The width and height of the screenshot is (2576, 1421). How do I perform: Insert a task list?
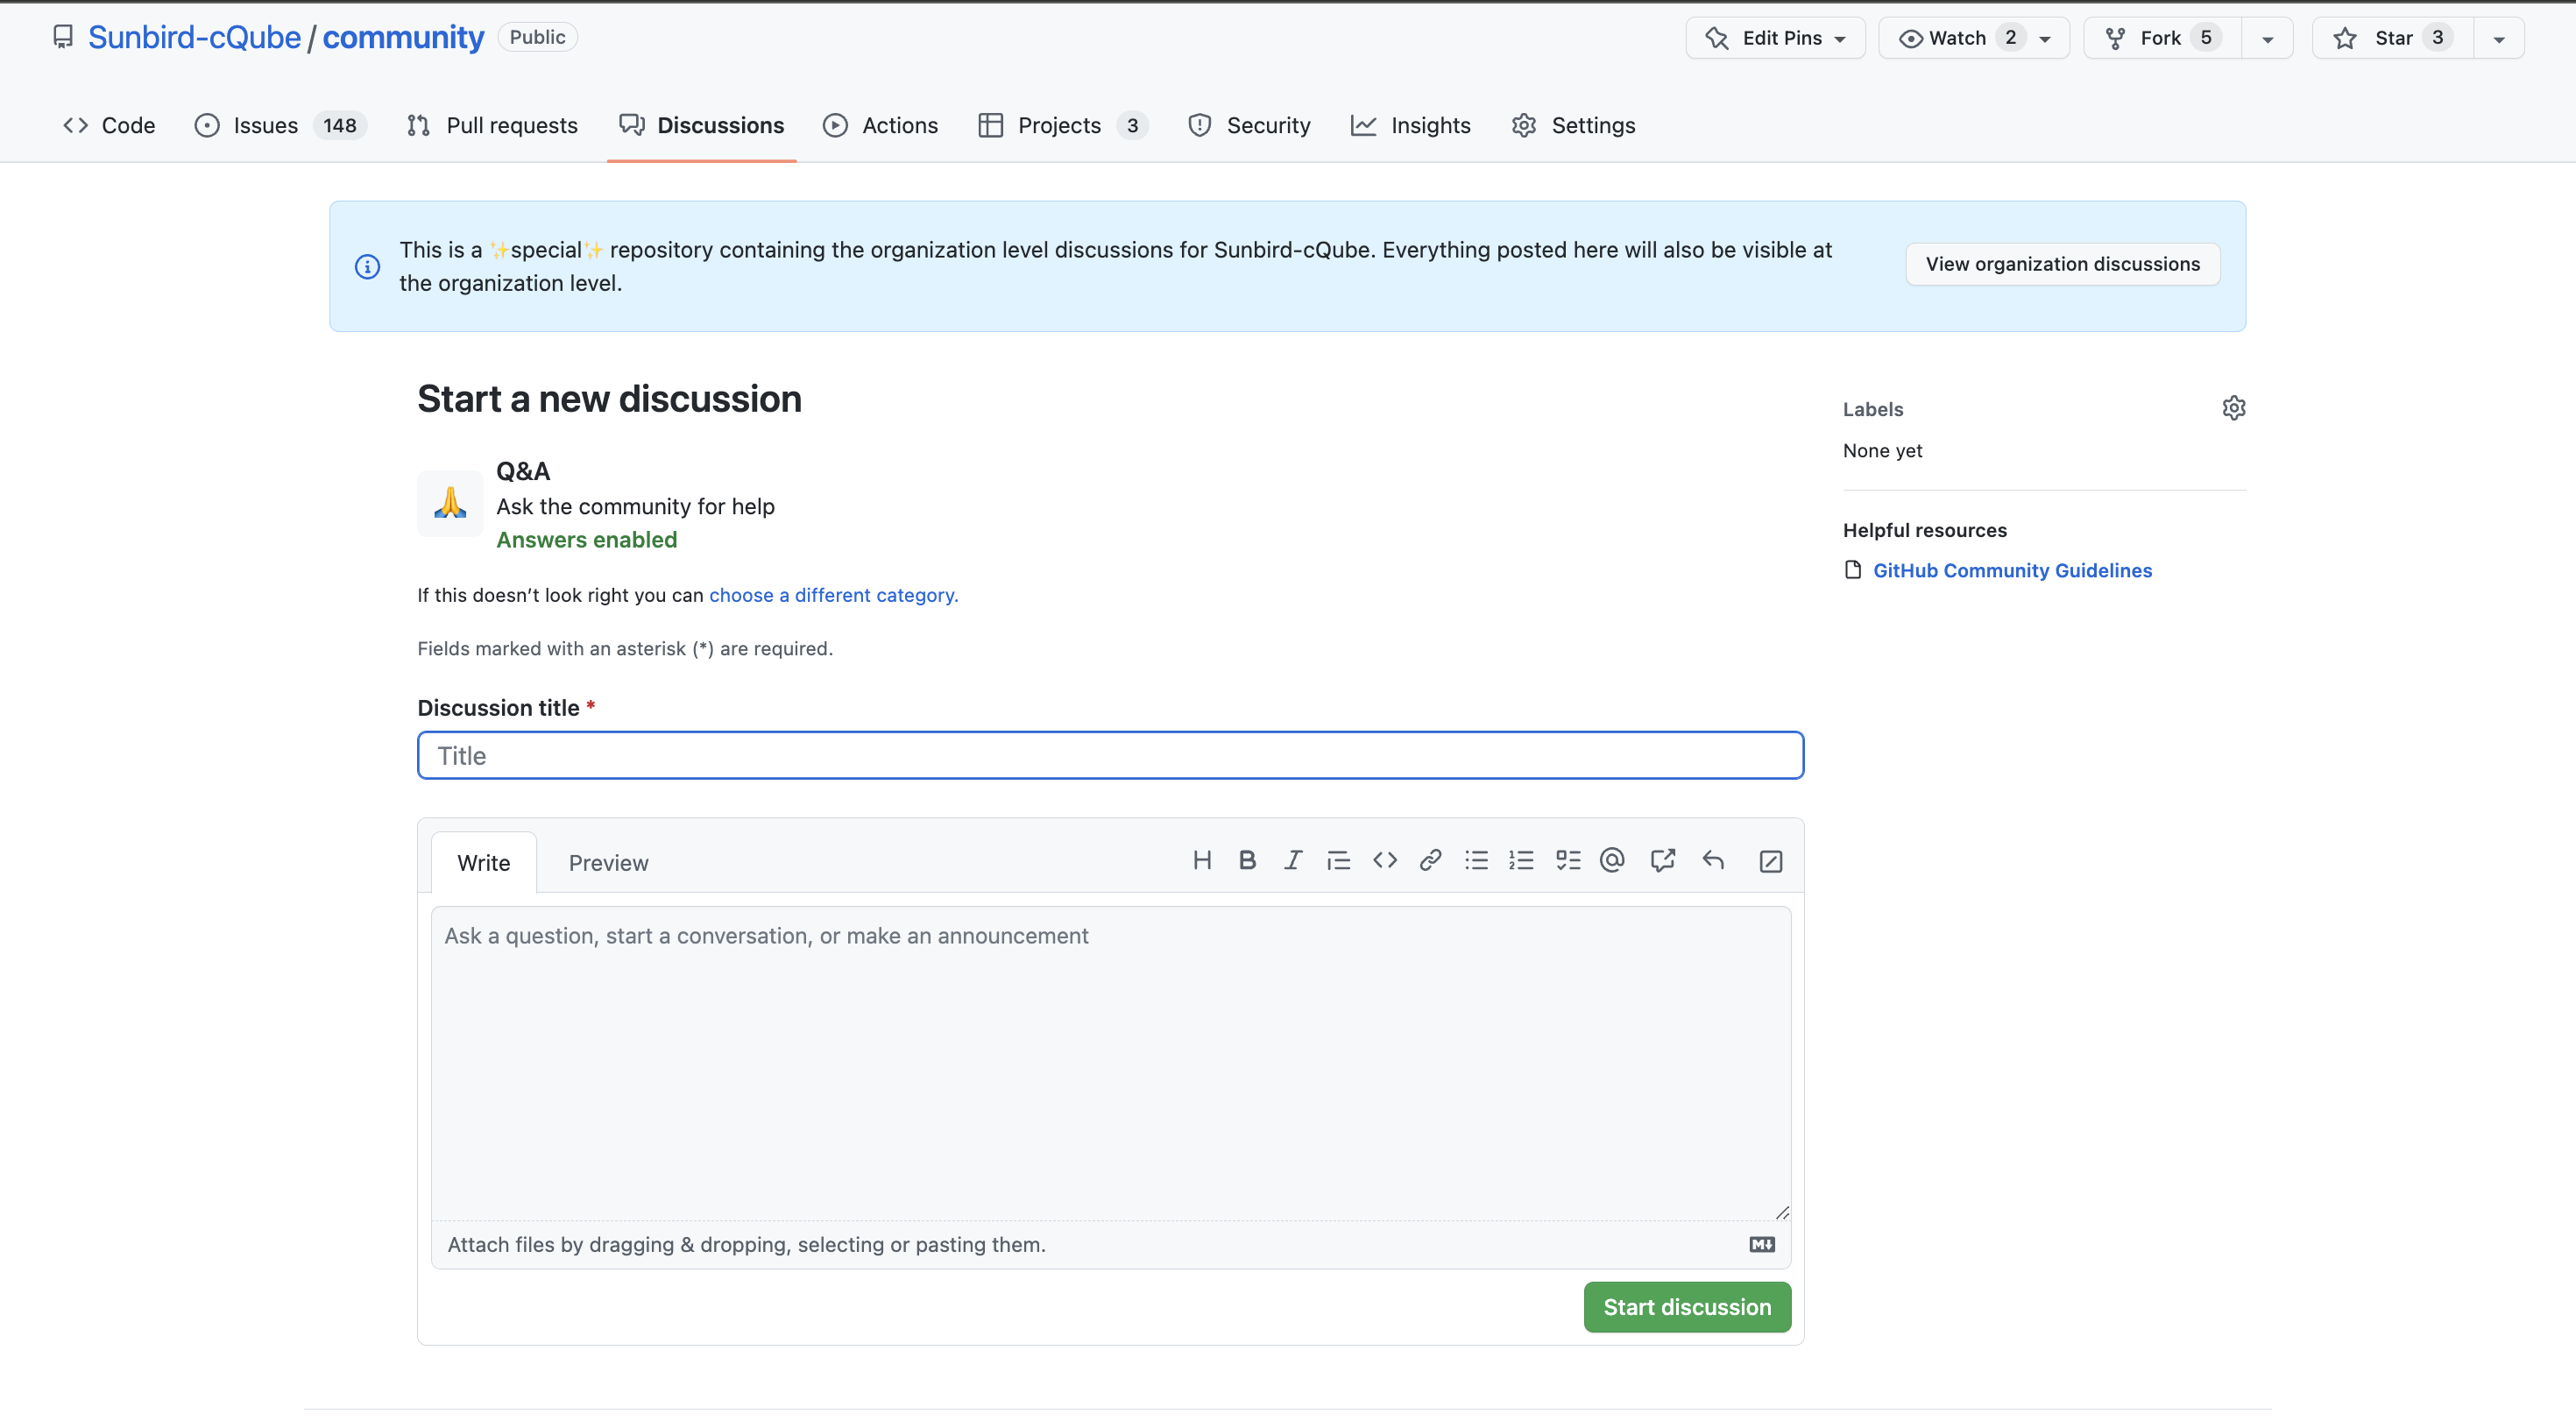click(x=1568, y=861)
